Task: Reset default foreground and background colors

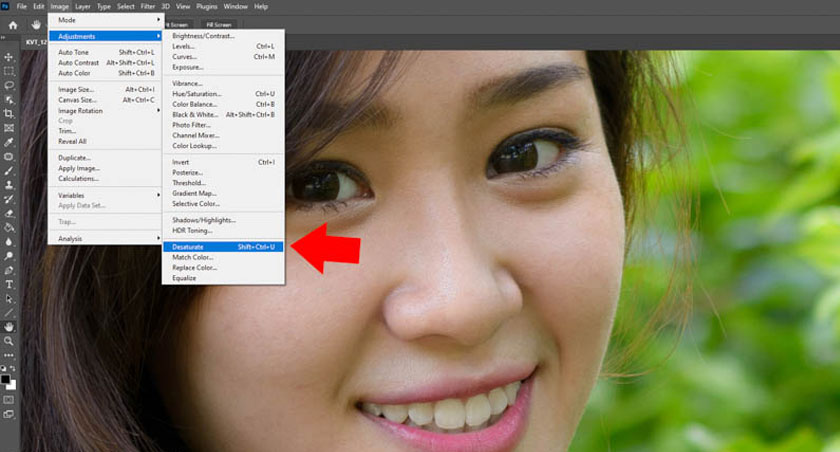Action: (x=4, y=368)
